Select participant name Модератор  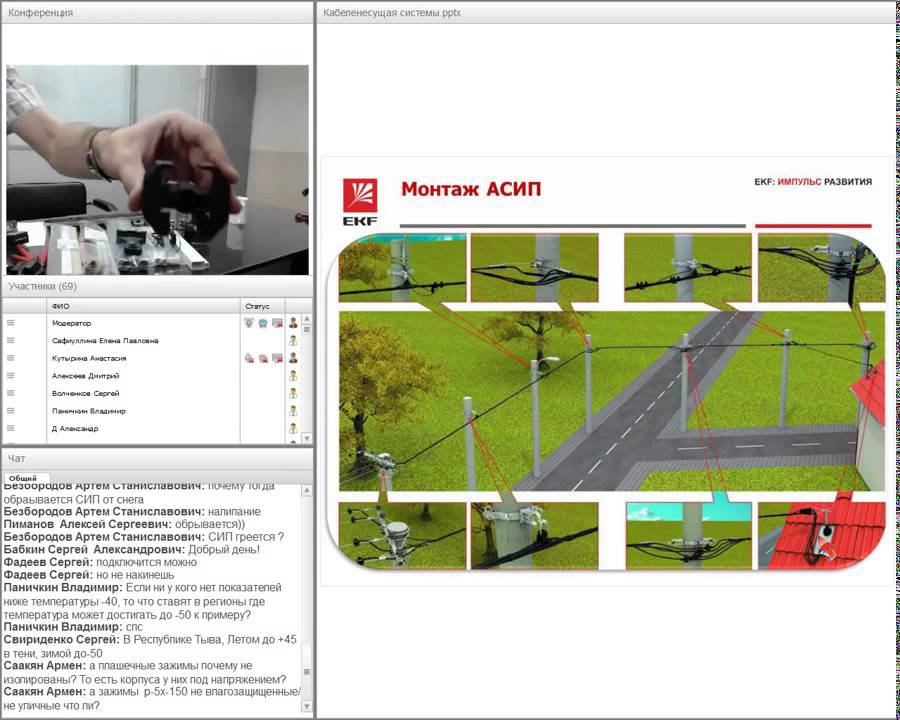pyautogui.click(x=71, y=323)
